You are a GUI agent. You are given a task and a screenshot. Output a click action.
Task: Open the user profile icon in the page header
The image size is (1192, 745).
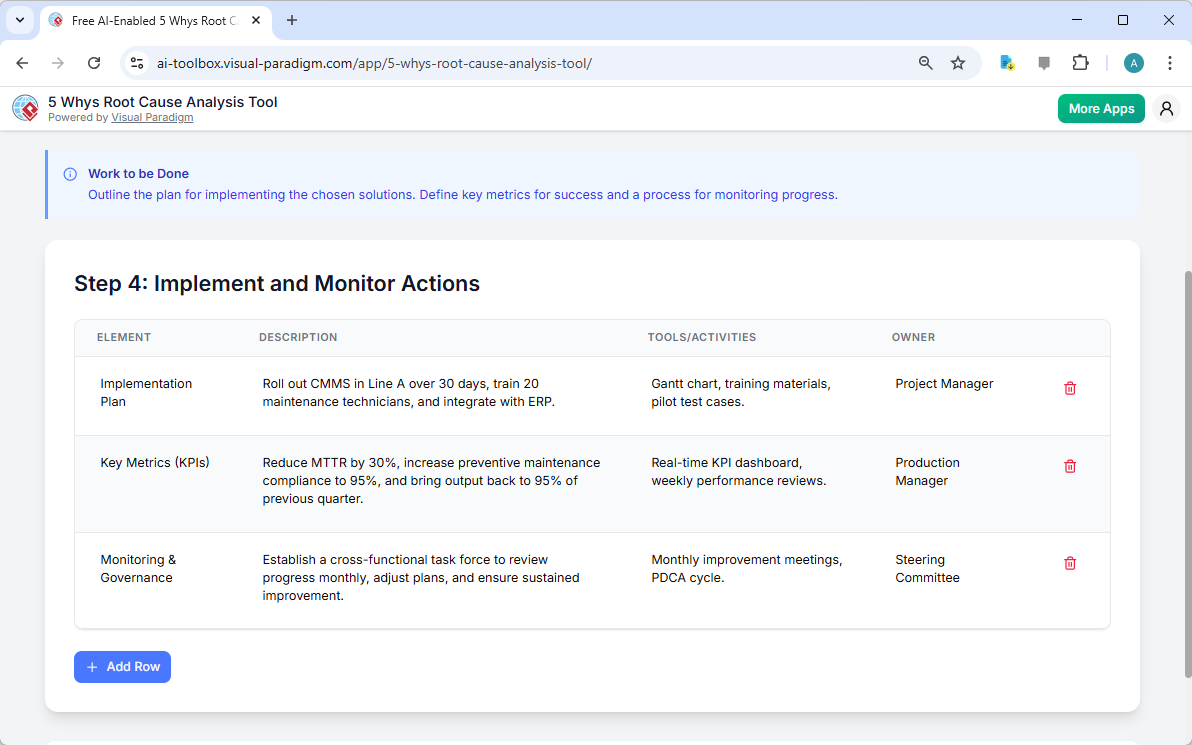click(1166, 108)
